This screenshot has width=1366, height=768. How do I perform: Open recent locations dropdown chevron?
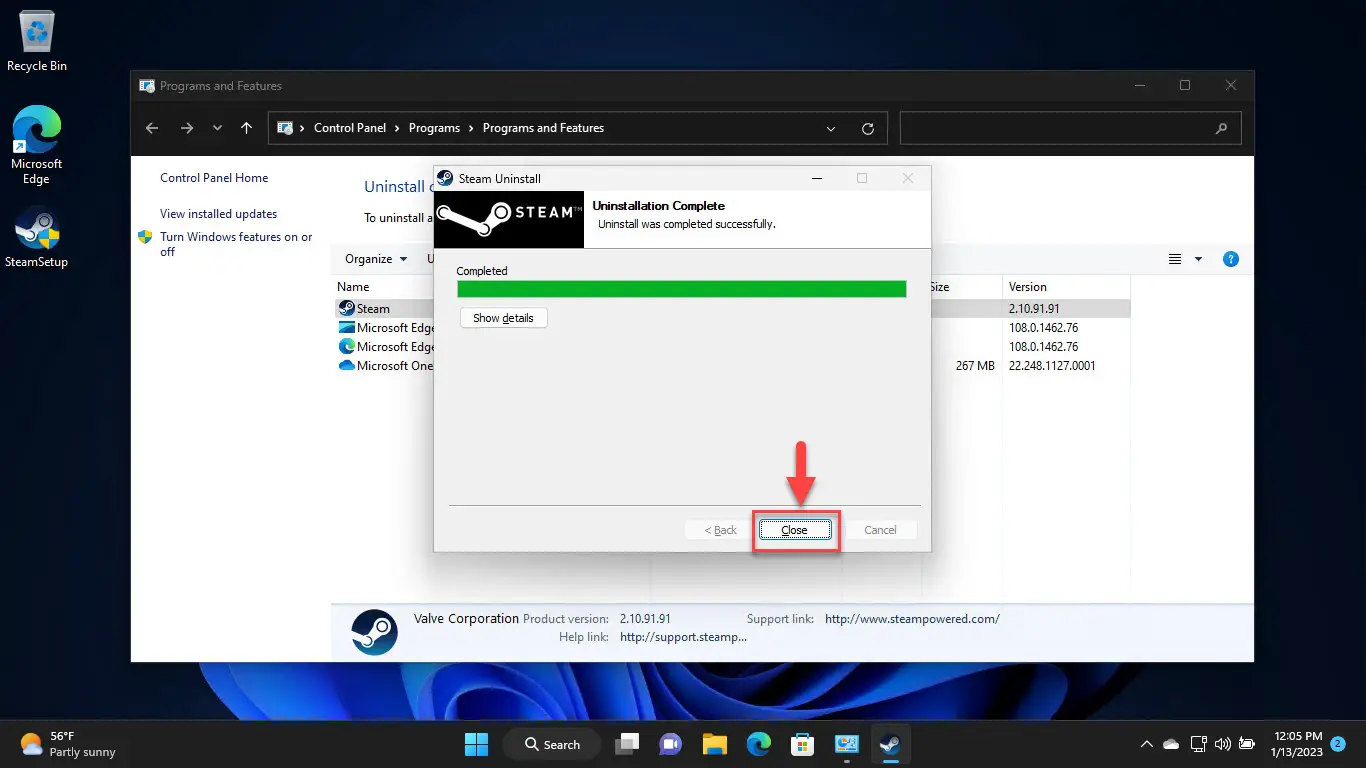[x=217, y=128]
